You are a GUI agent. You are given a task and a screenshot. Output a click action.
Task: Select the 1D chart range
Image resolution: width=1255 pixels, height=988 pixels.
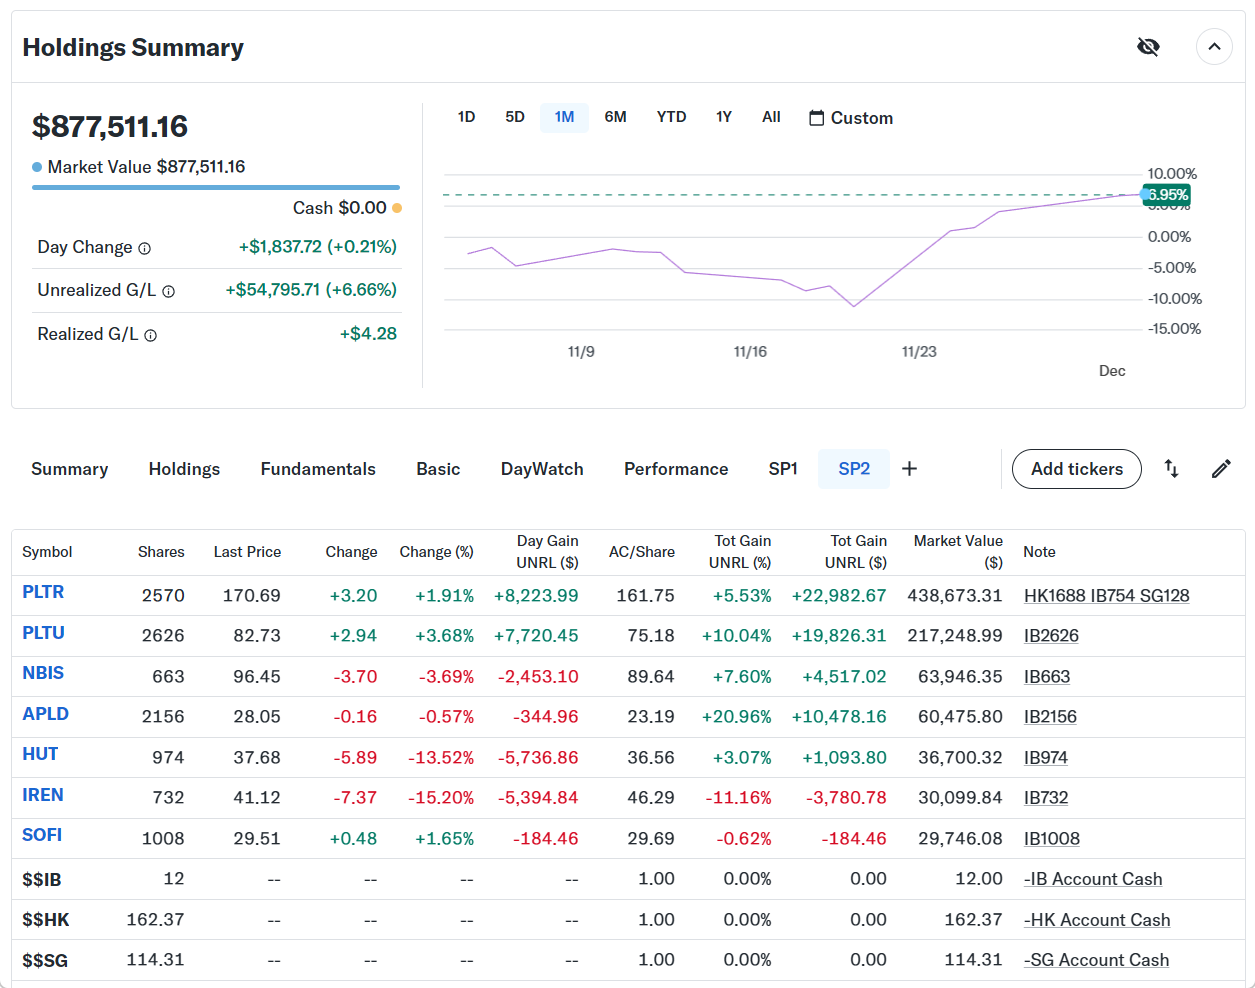pos(466,117)
